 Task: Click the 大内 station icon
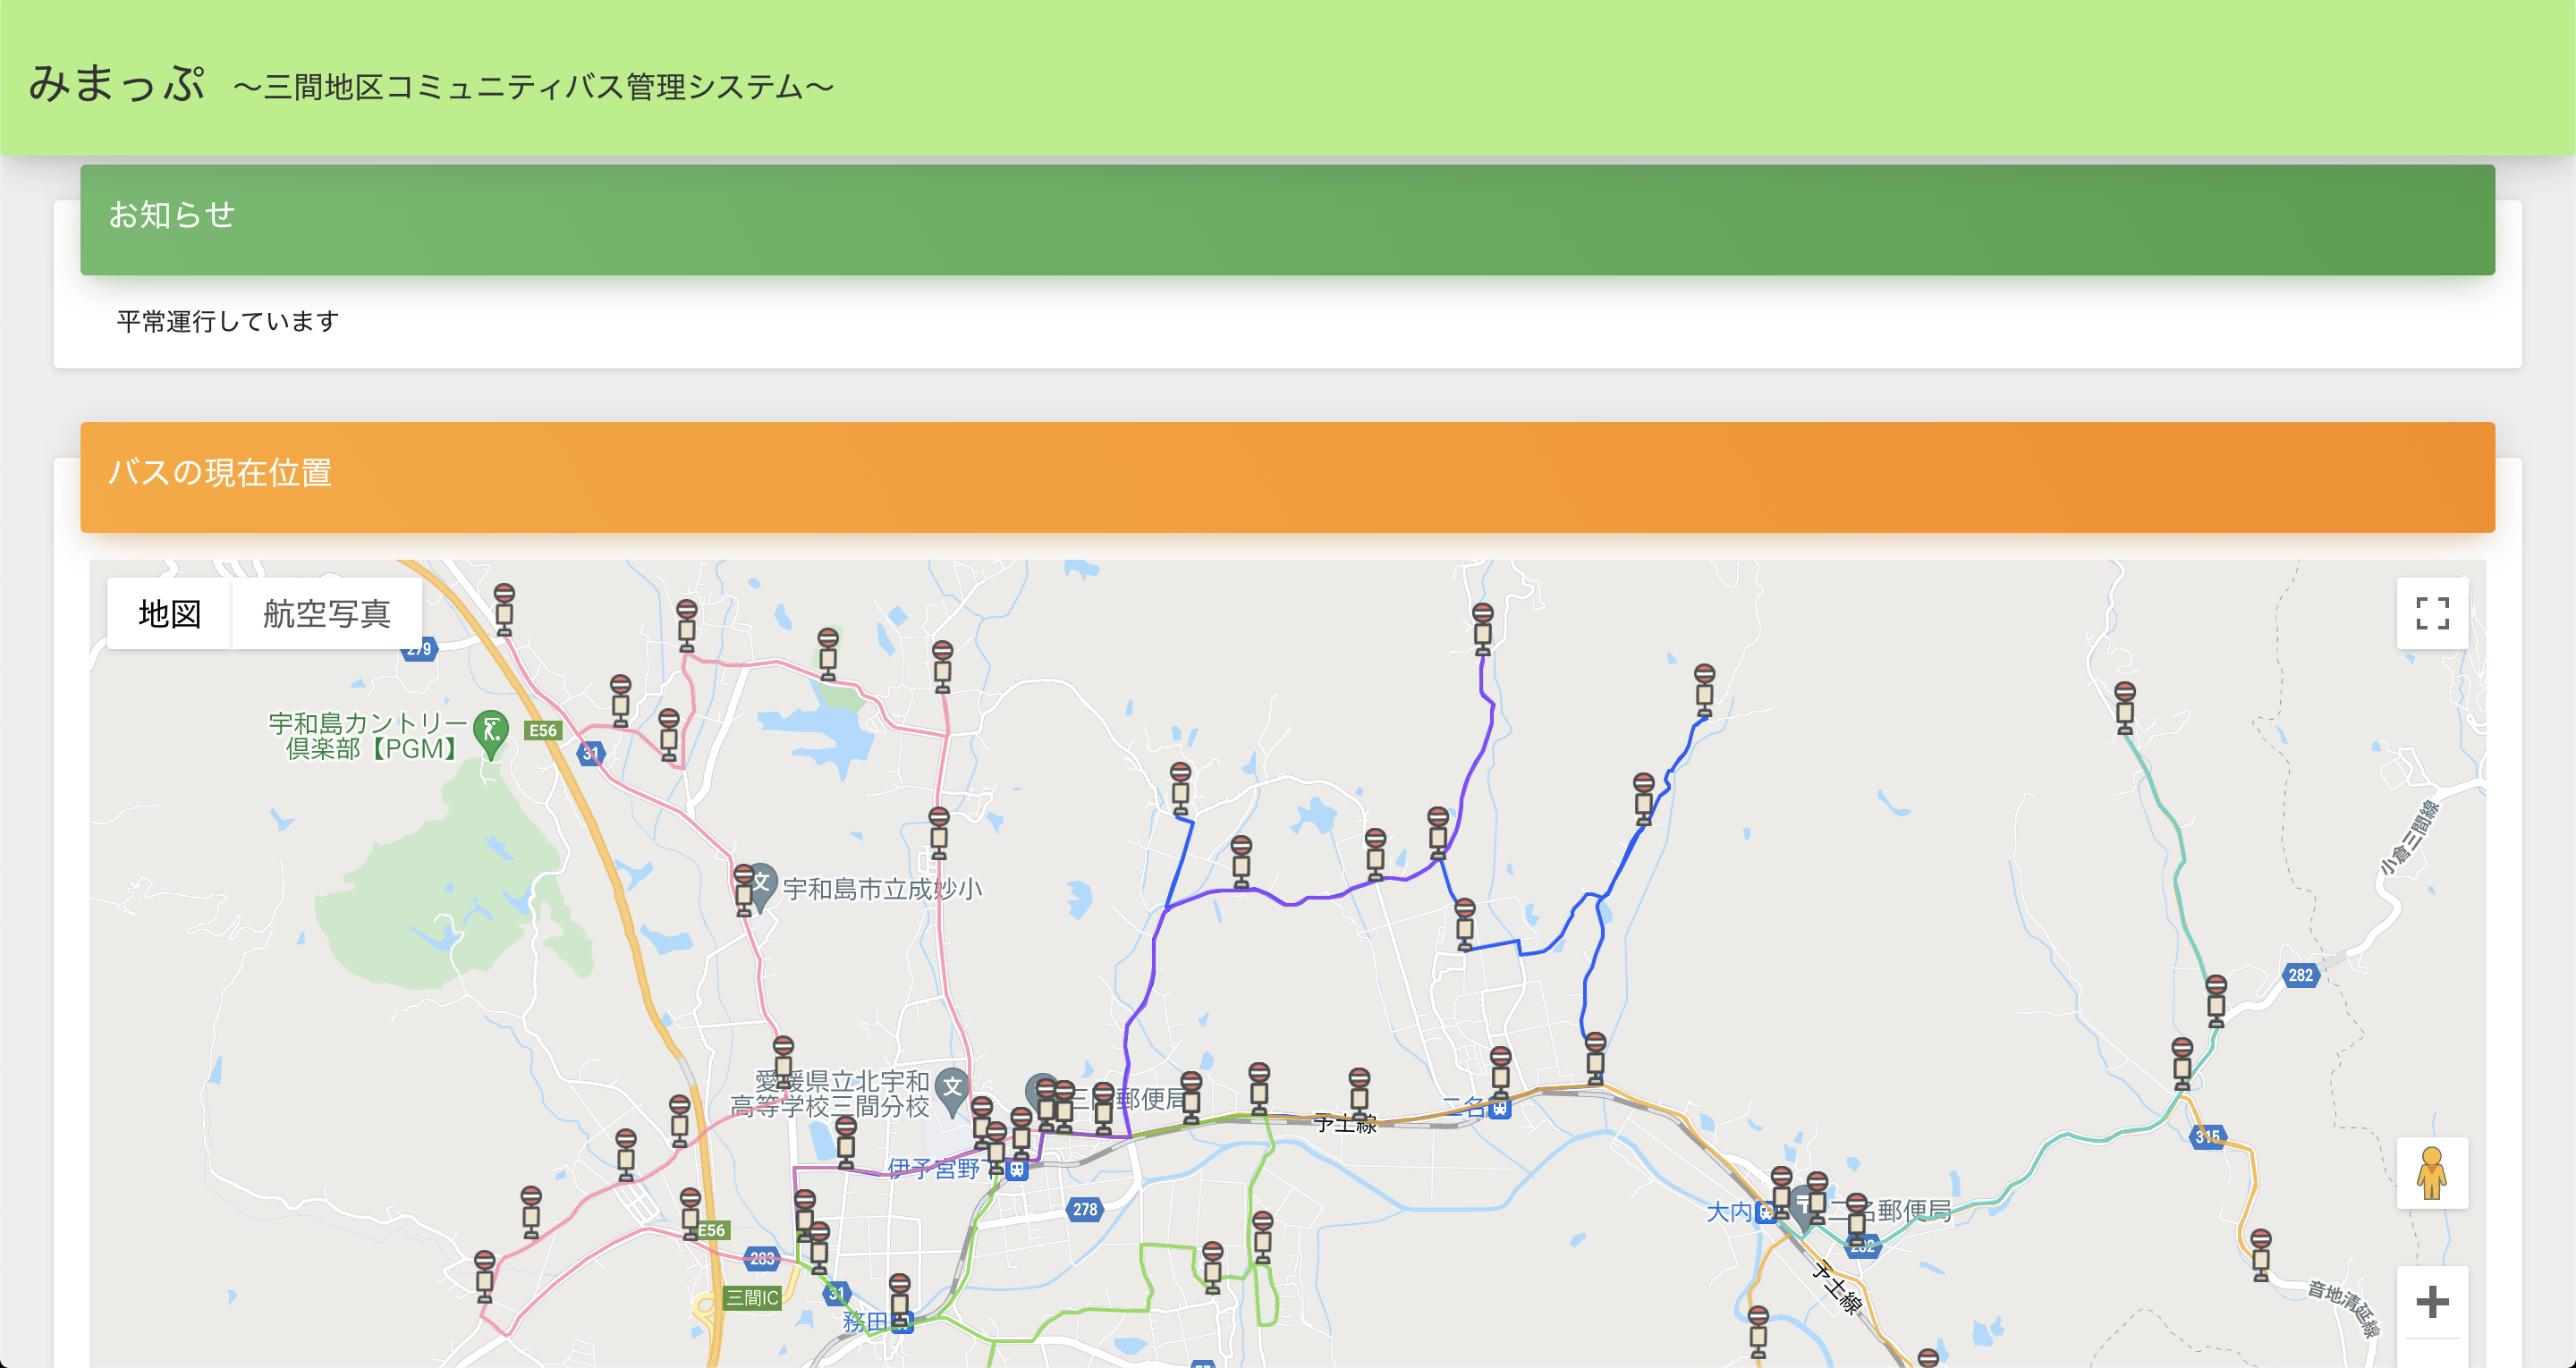[1766, 1213]
